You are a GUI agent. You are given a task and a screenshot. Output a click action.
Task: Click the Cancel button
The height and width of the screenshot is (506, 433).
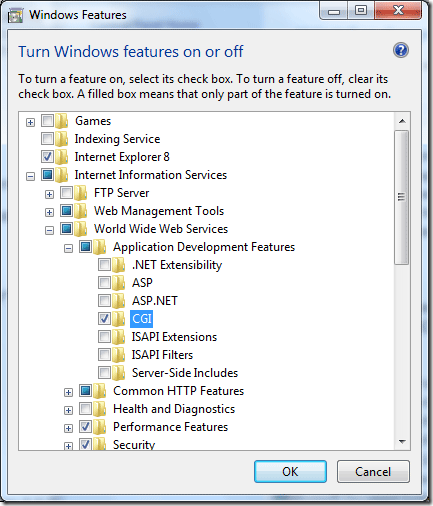(373, 472)
